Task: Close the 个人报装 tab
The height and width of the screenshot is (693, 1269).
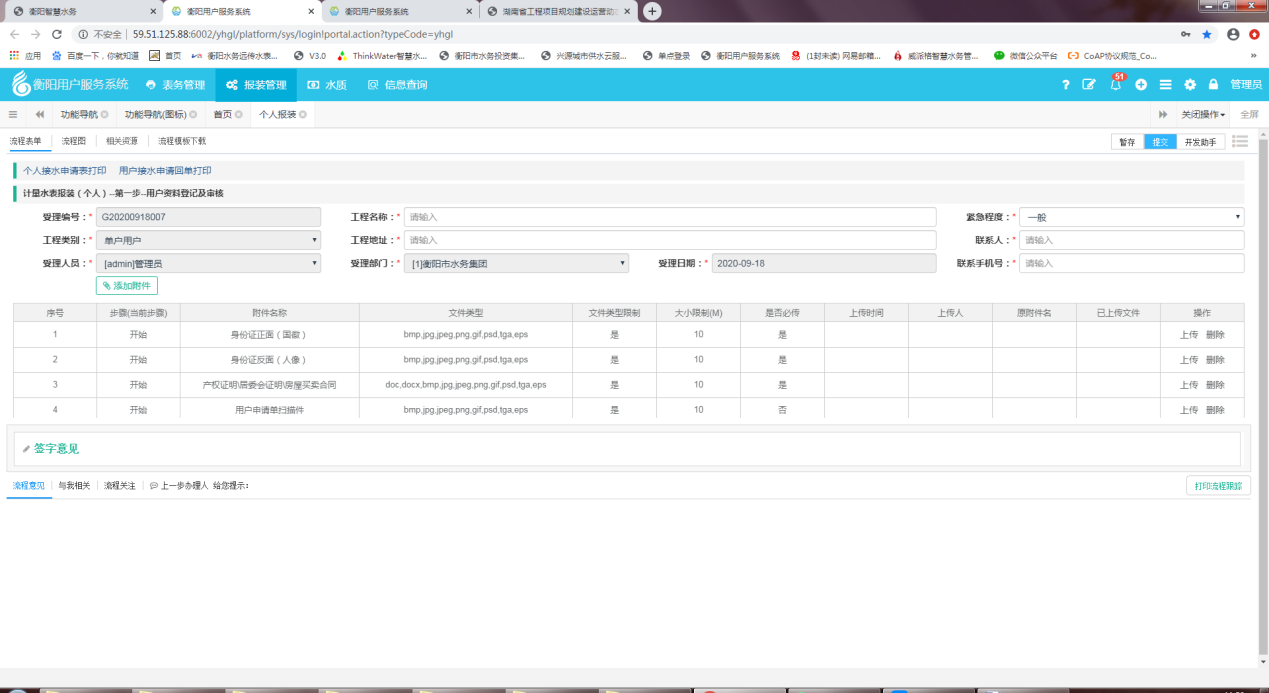Action: coord(302,115)
